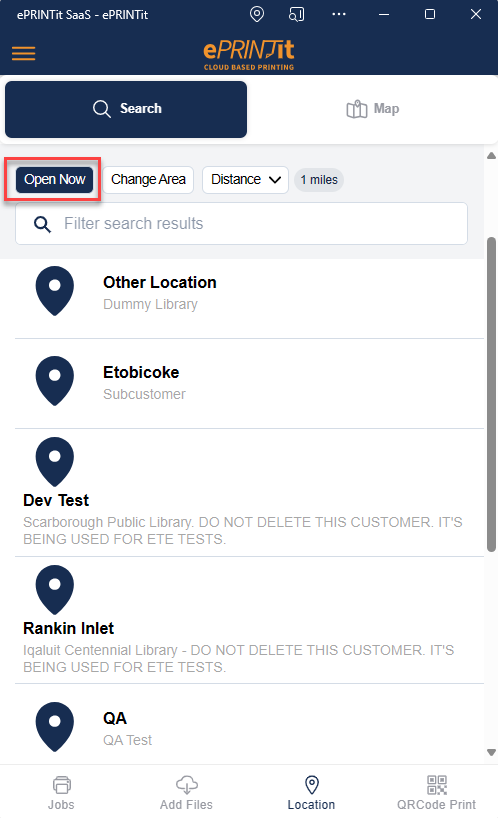Expand the Distance dropdown

[x=245, y=179]
